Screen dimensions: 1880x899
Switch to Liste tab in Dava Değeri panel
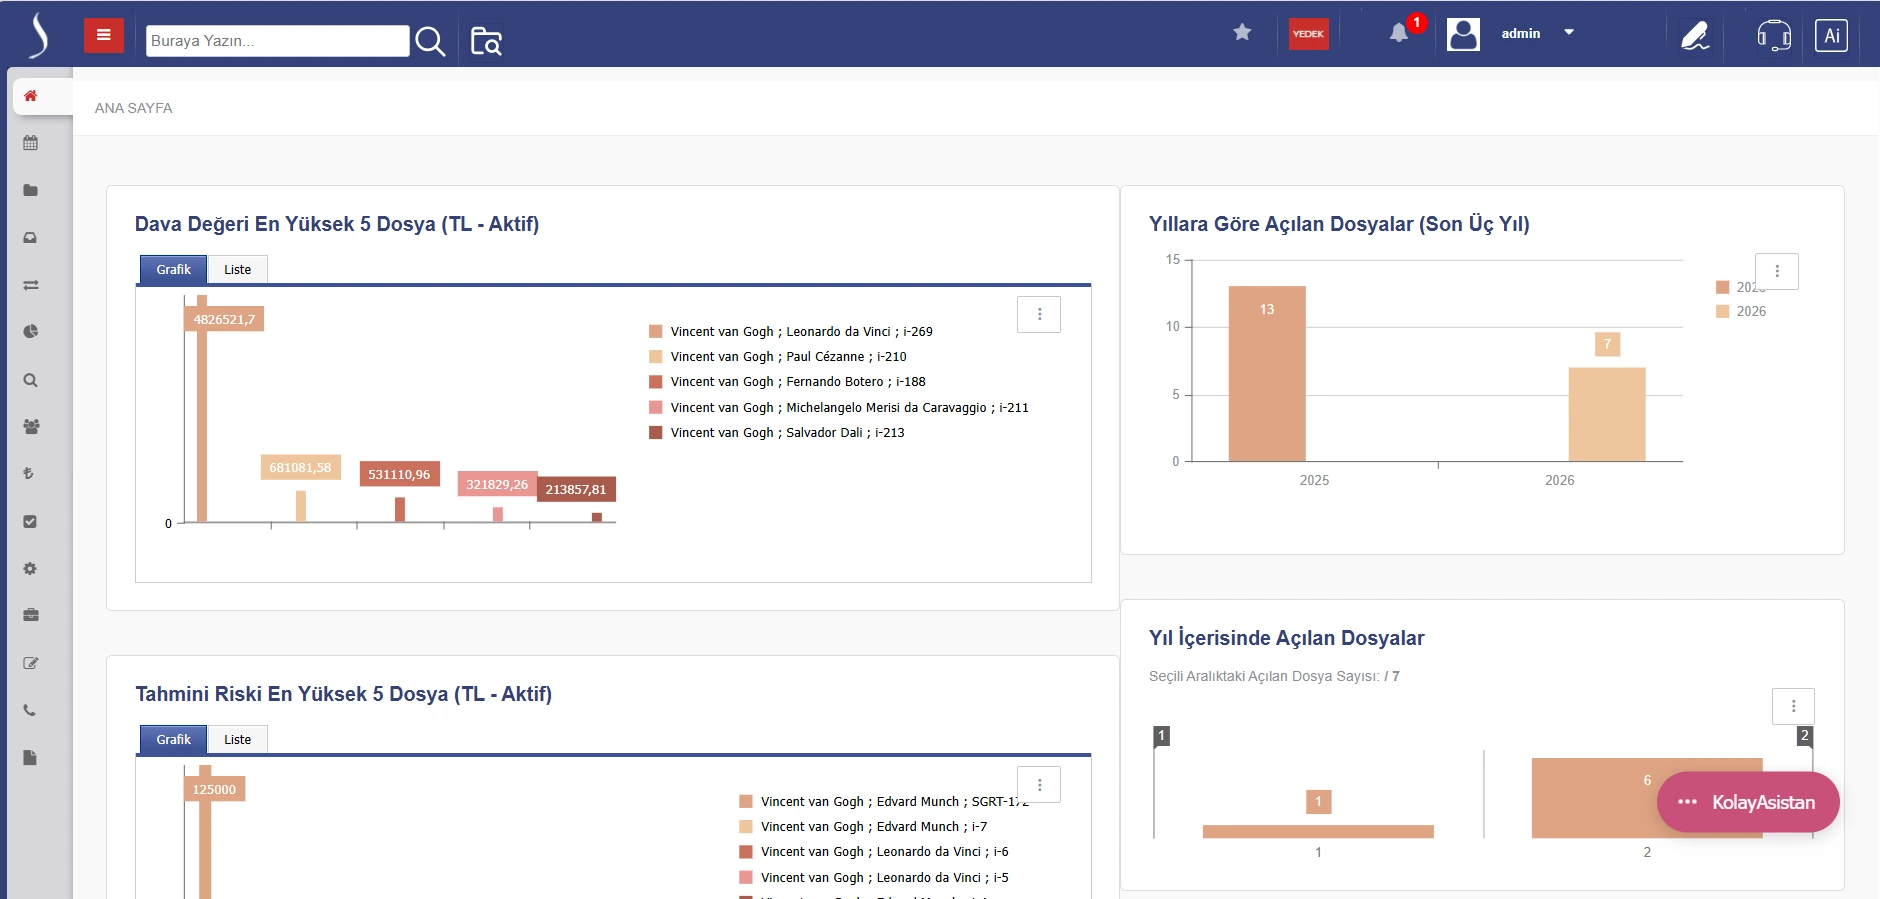coord(237,270)
